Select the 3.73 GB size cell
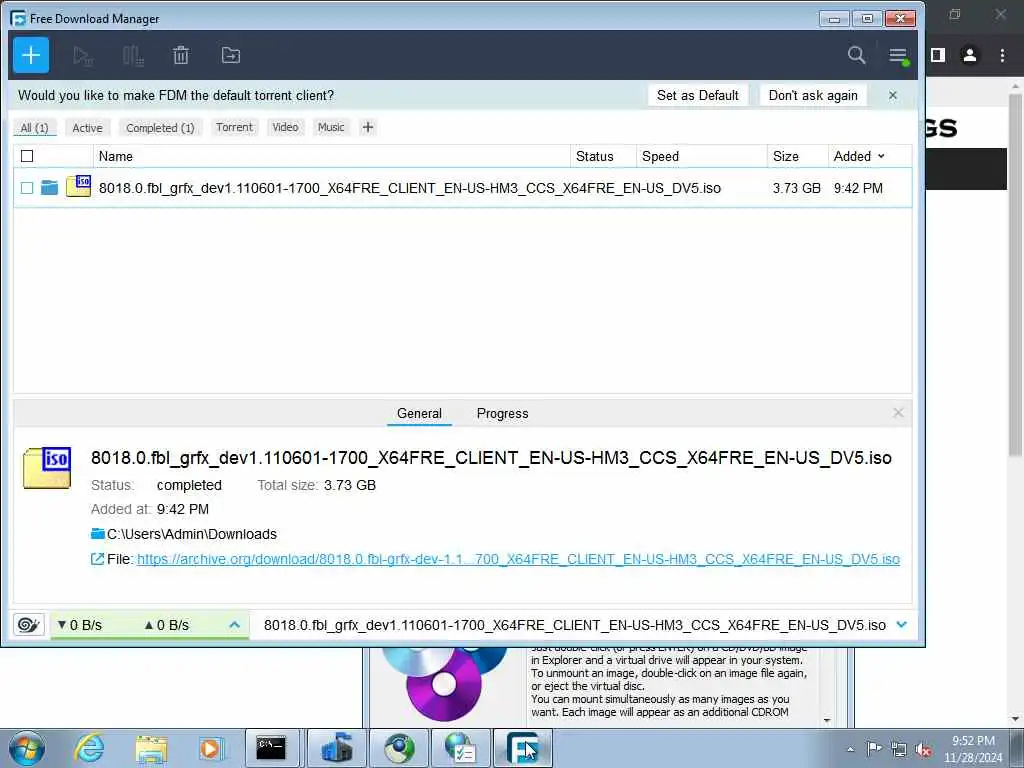1024x768 pixels. coord(796,188)
